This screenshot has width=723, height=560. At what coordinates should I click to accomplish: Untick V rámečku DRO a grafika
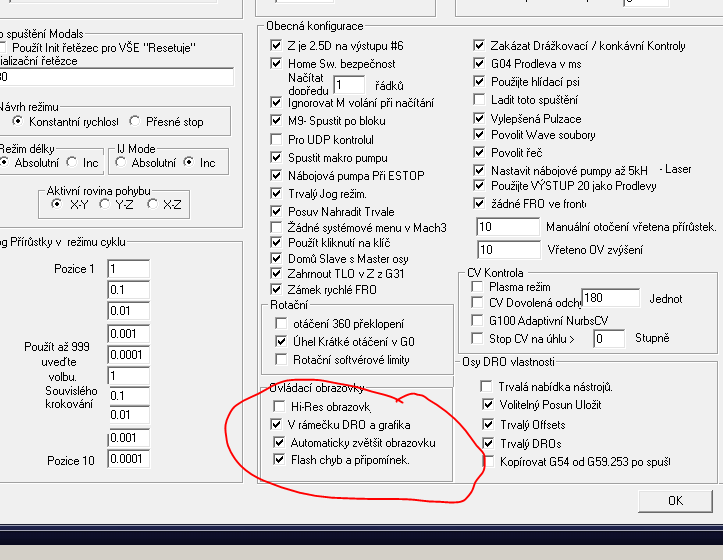point(280,424)
